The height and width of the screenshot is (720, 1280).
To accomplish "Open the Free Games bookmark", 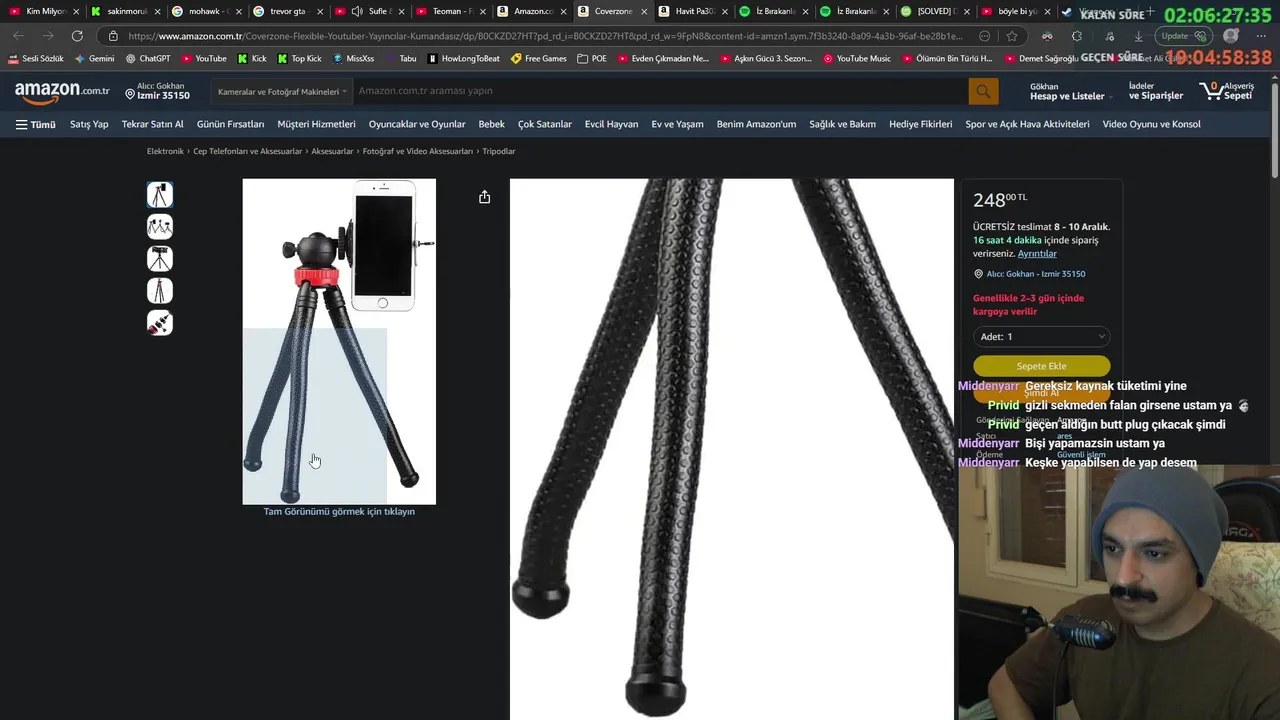I will coord(539,59).
